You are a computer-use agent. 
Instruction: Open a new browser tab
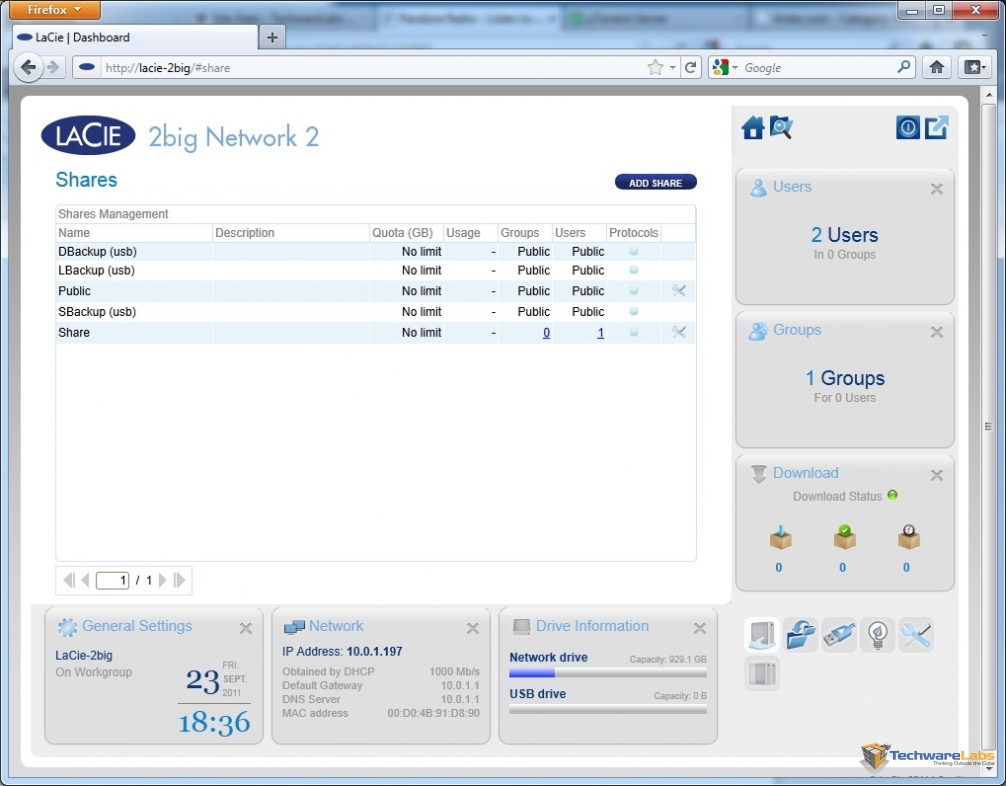point(272,37)
